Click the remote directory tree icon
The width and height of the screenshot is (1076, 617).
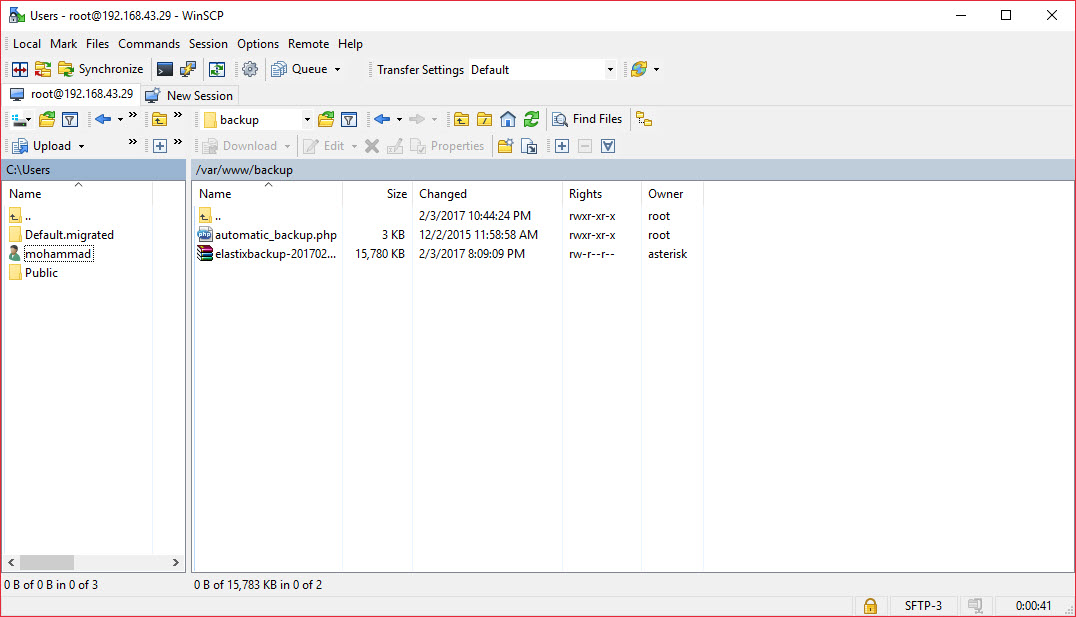(644, 119)
